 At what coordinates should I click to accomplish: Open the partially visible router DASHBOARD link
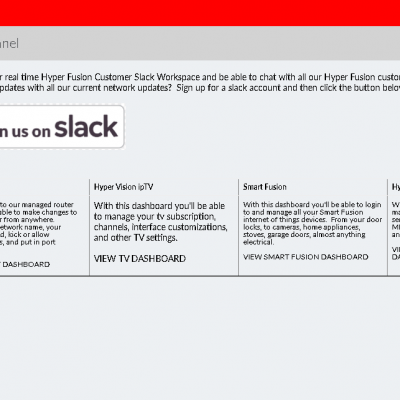coord(25,264)
